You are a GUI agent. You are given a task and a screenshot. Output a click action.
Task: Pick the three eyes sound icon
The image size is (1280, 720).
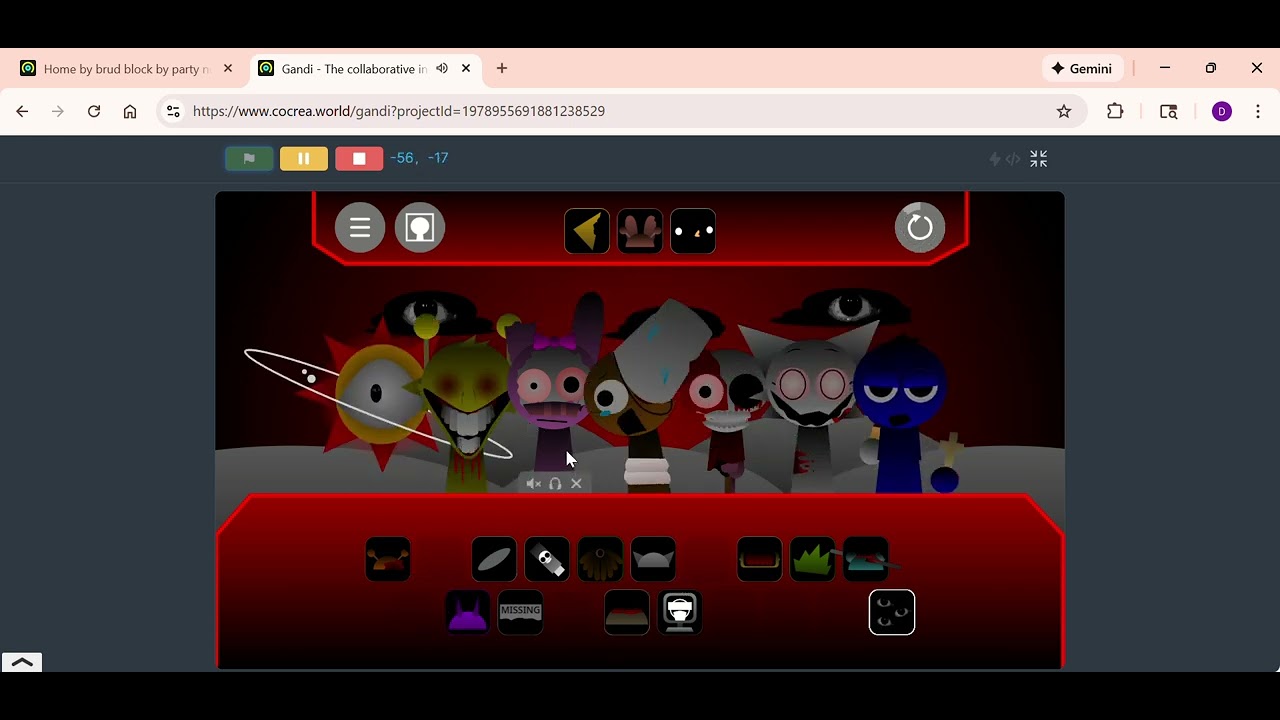point(892,612)
